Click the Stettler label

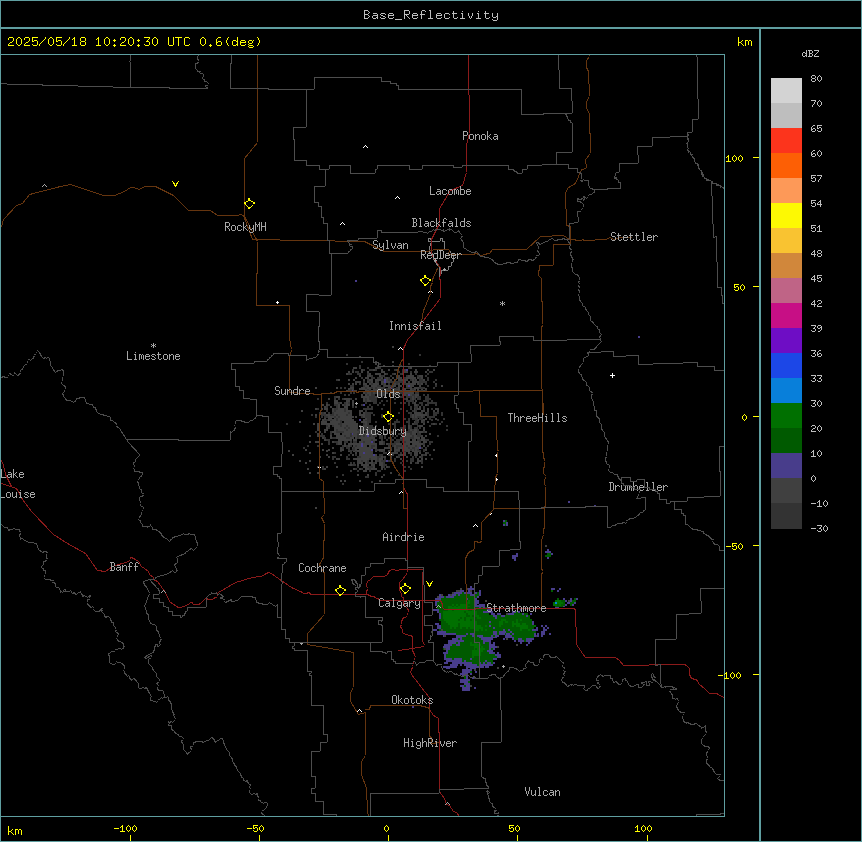634,237
